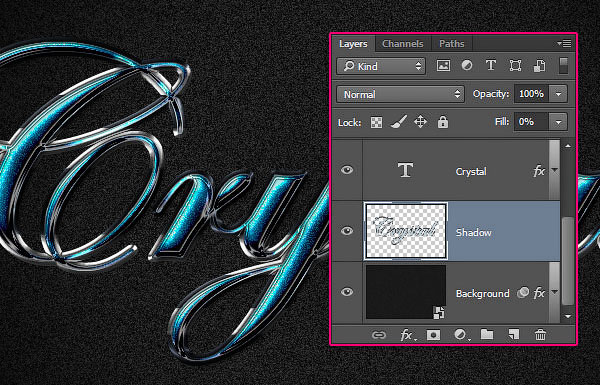Lock layer position

[421, 122]
